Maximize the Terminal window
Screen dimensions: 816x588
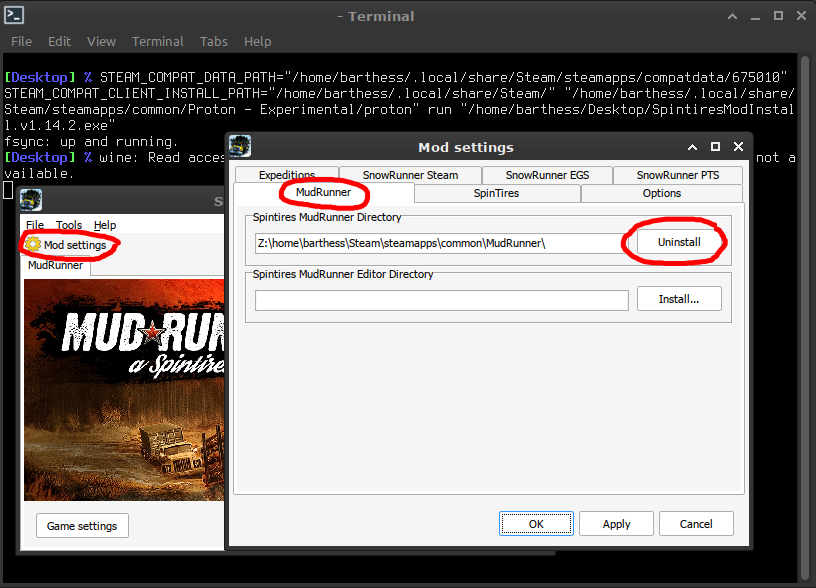(x=778, y=16)
